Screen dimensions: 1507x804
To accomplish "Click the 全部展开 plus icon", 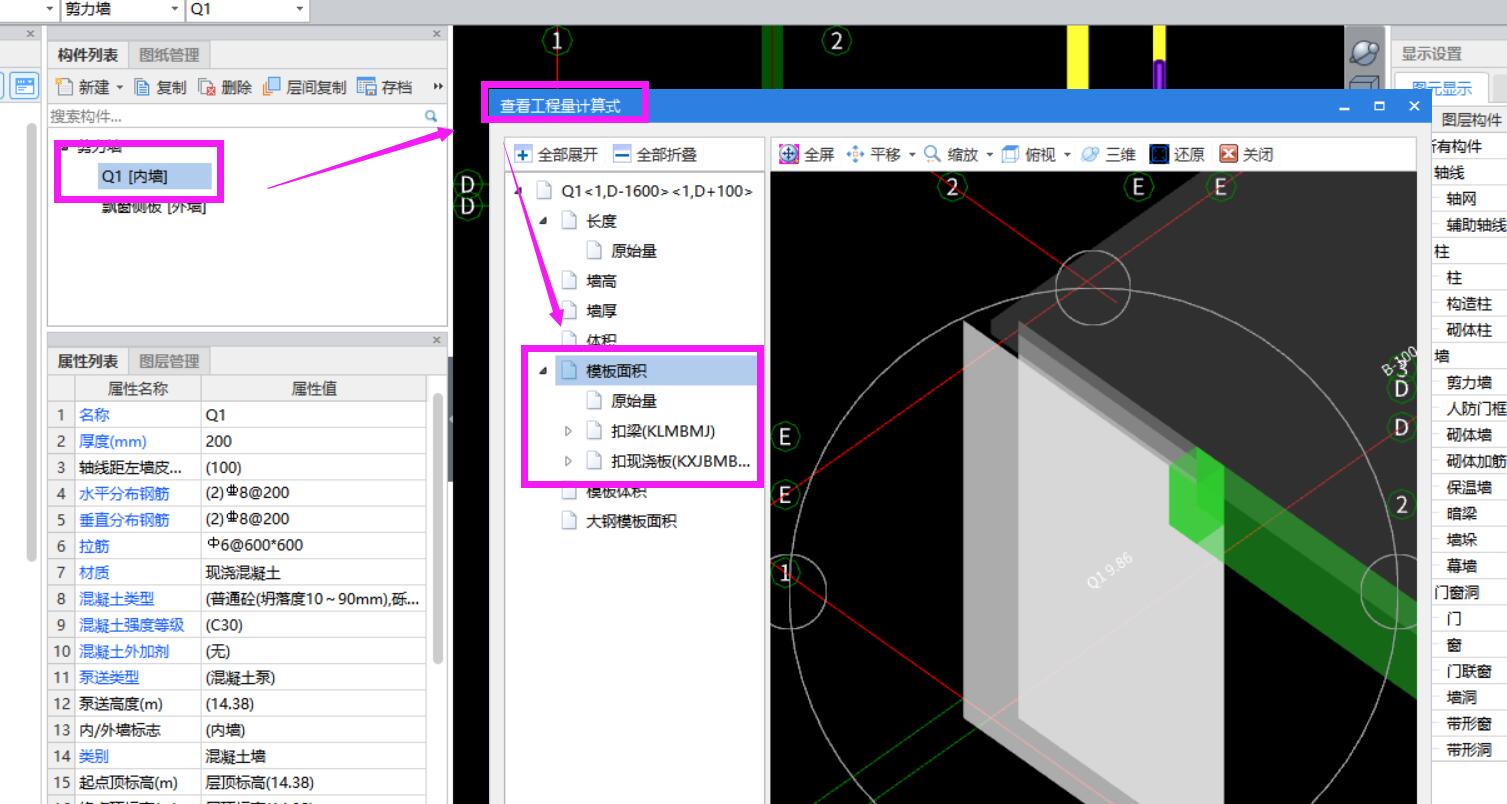I will [x=523, y=154].
